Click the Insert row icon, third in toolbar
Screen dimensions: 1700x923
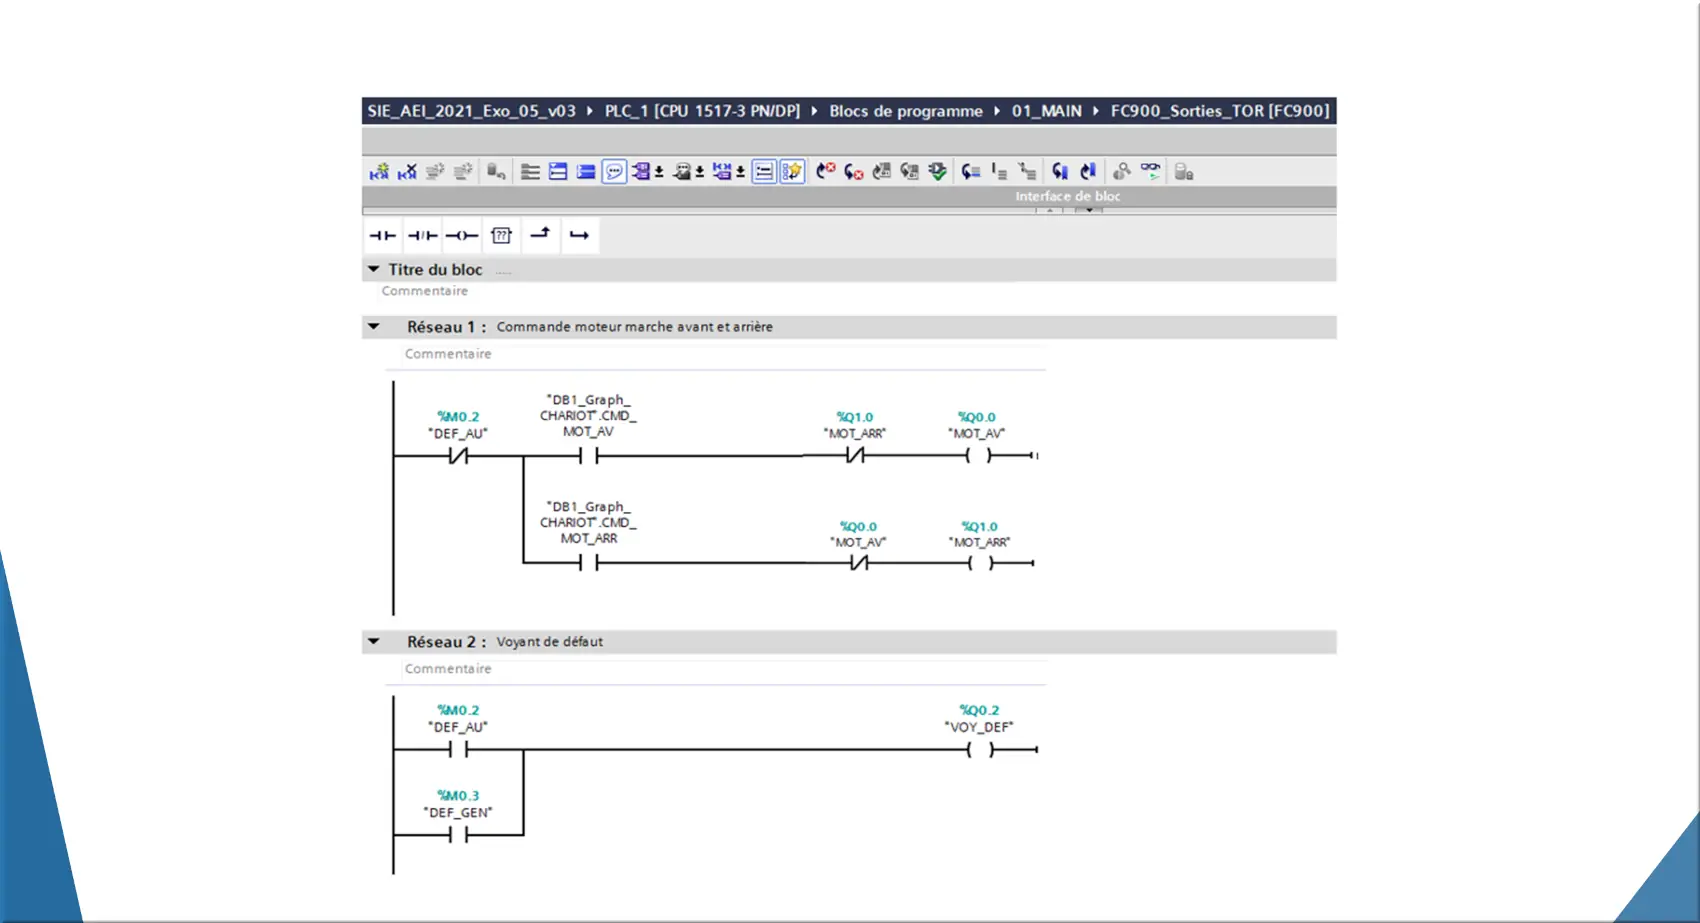[435, 172]
